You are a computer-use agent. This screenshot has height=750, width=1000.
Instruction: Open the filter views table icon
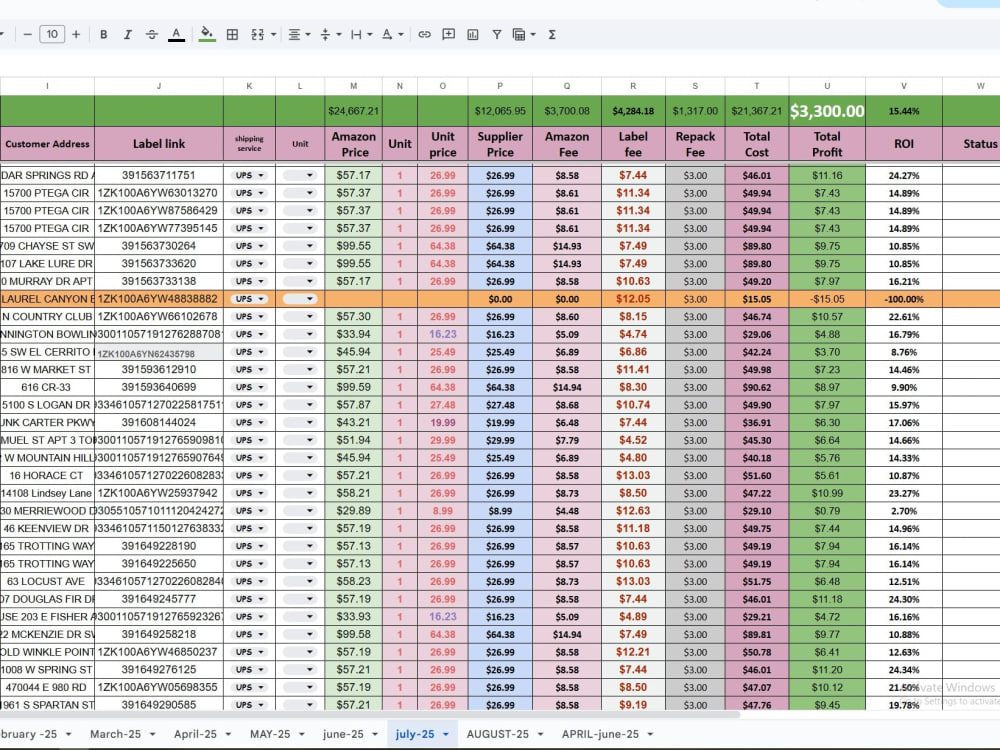[x=519, y=34]
